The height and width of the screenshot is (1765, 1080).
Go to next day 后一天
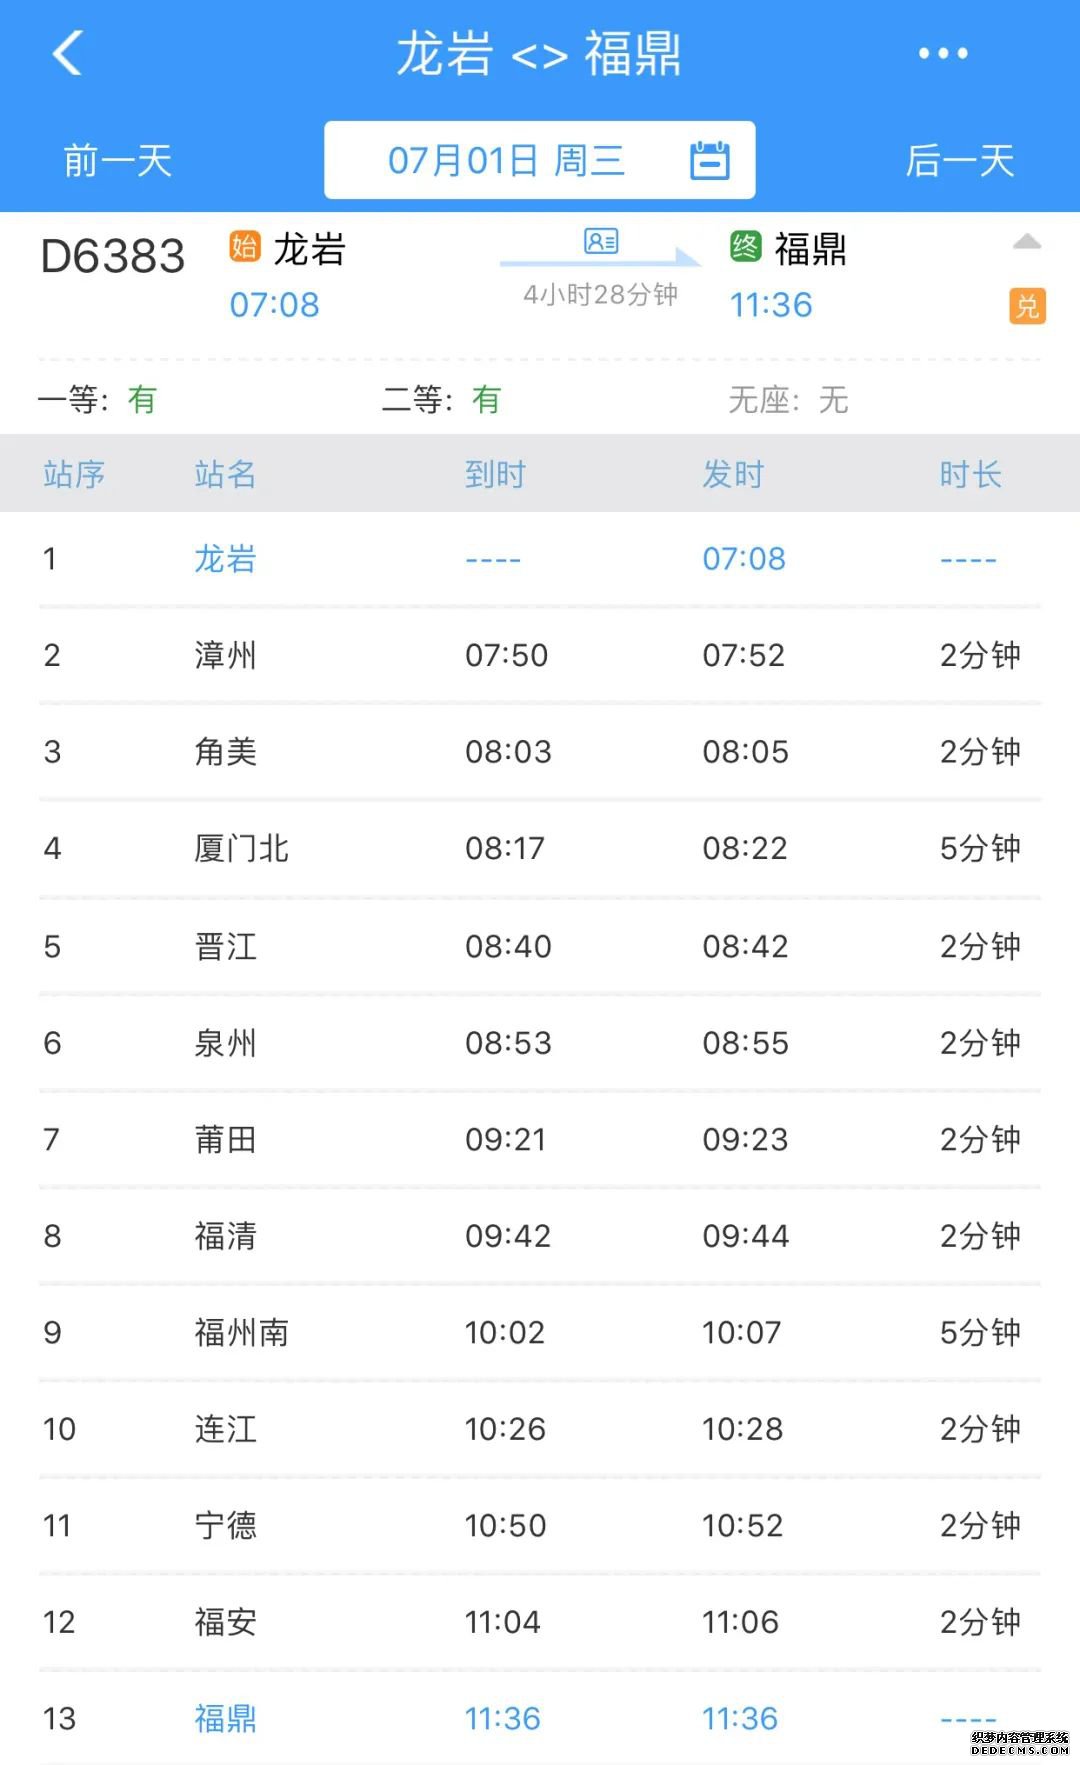960,161
